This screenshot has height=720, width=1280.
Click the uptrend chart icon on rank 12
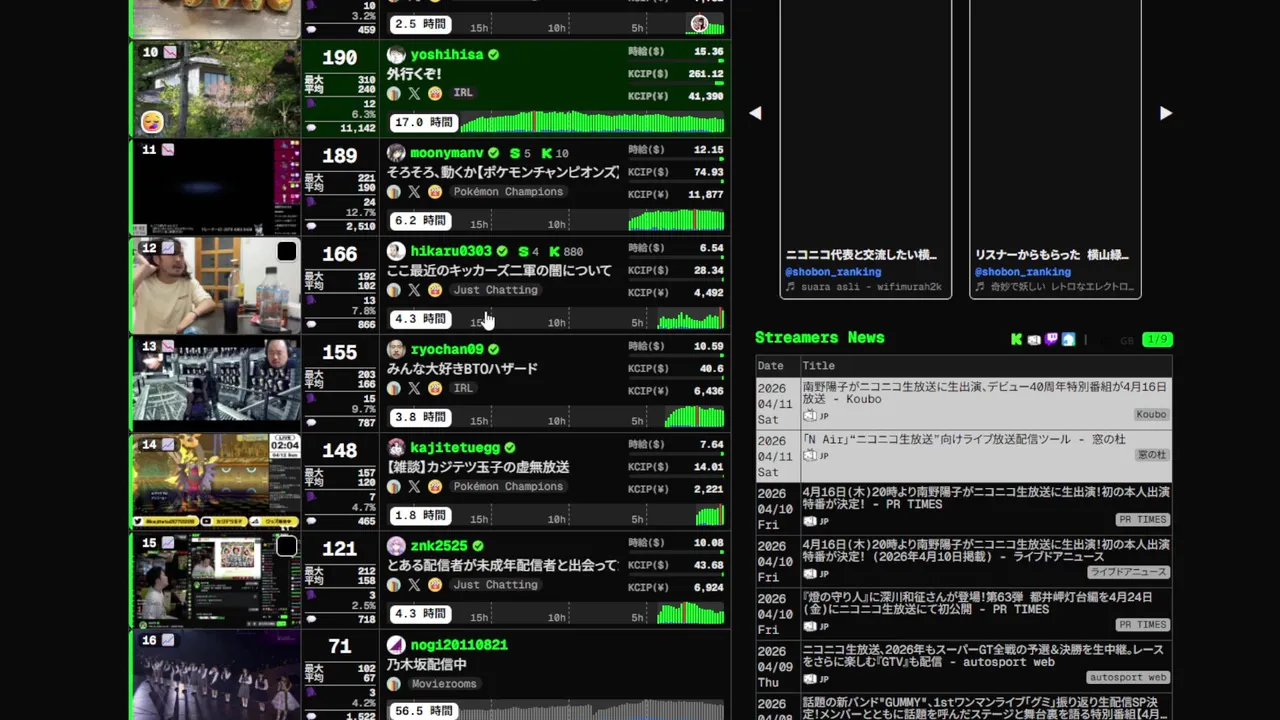(x=169, y=247)
